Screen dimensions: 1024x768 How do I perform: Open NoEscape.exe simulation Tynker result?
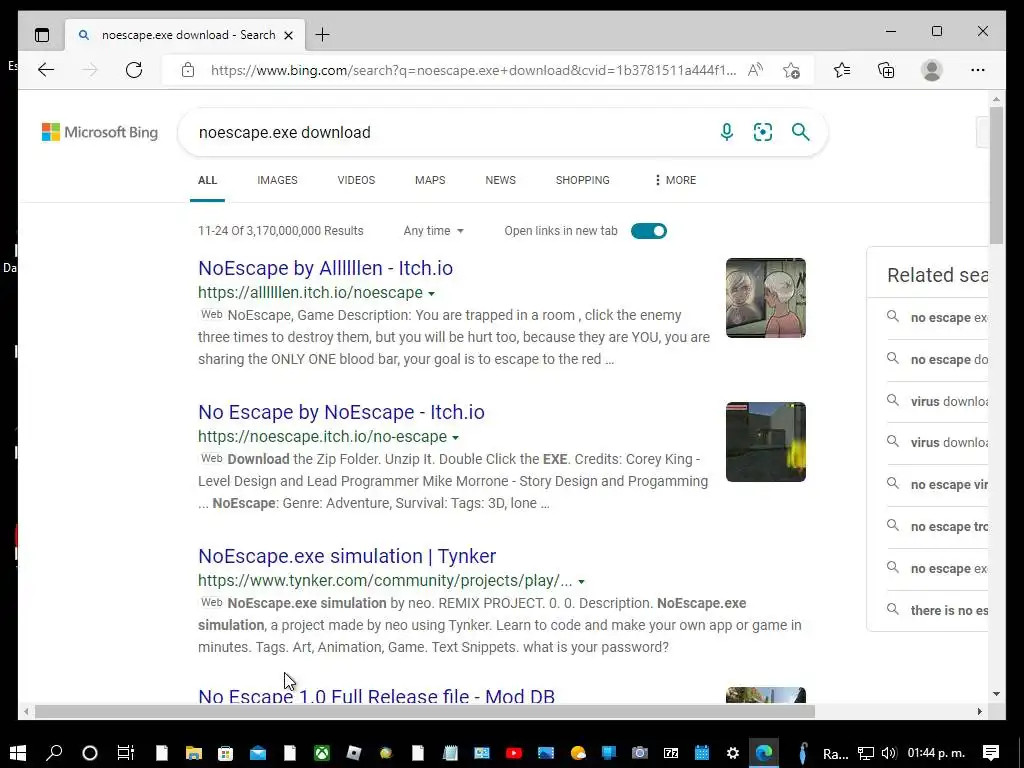(x=347, y=556)
